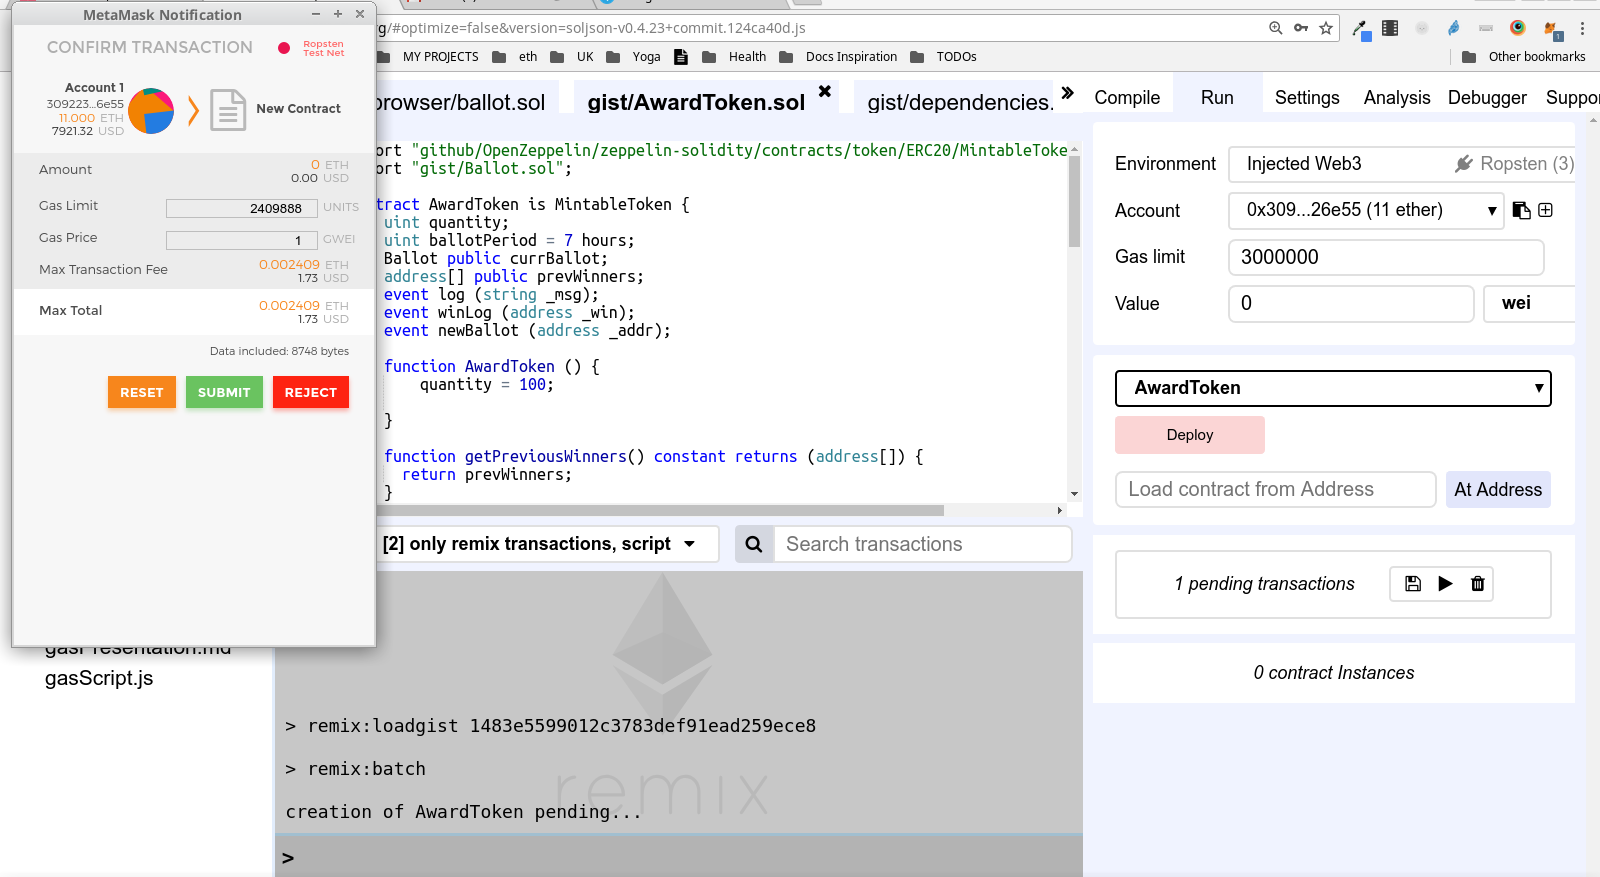Screen dimensions: 1600x877
Task: Open the Other bookmarks folder
Action: click(x=1524, y=57)
